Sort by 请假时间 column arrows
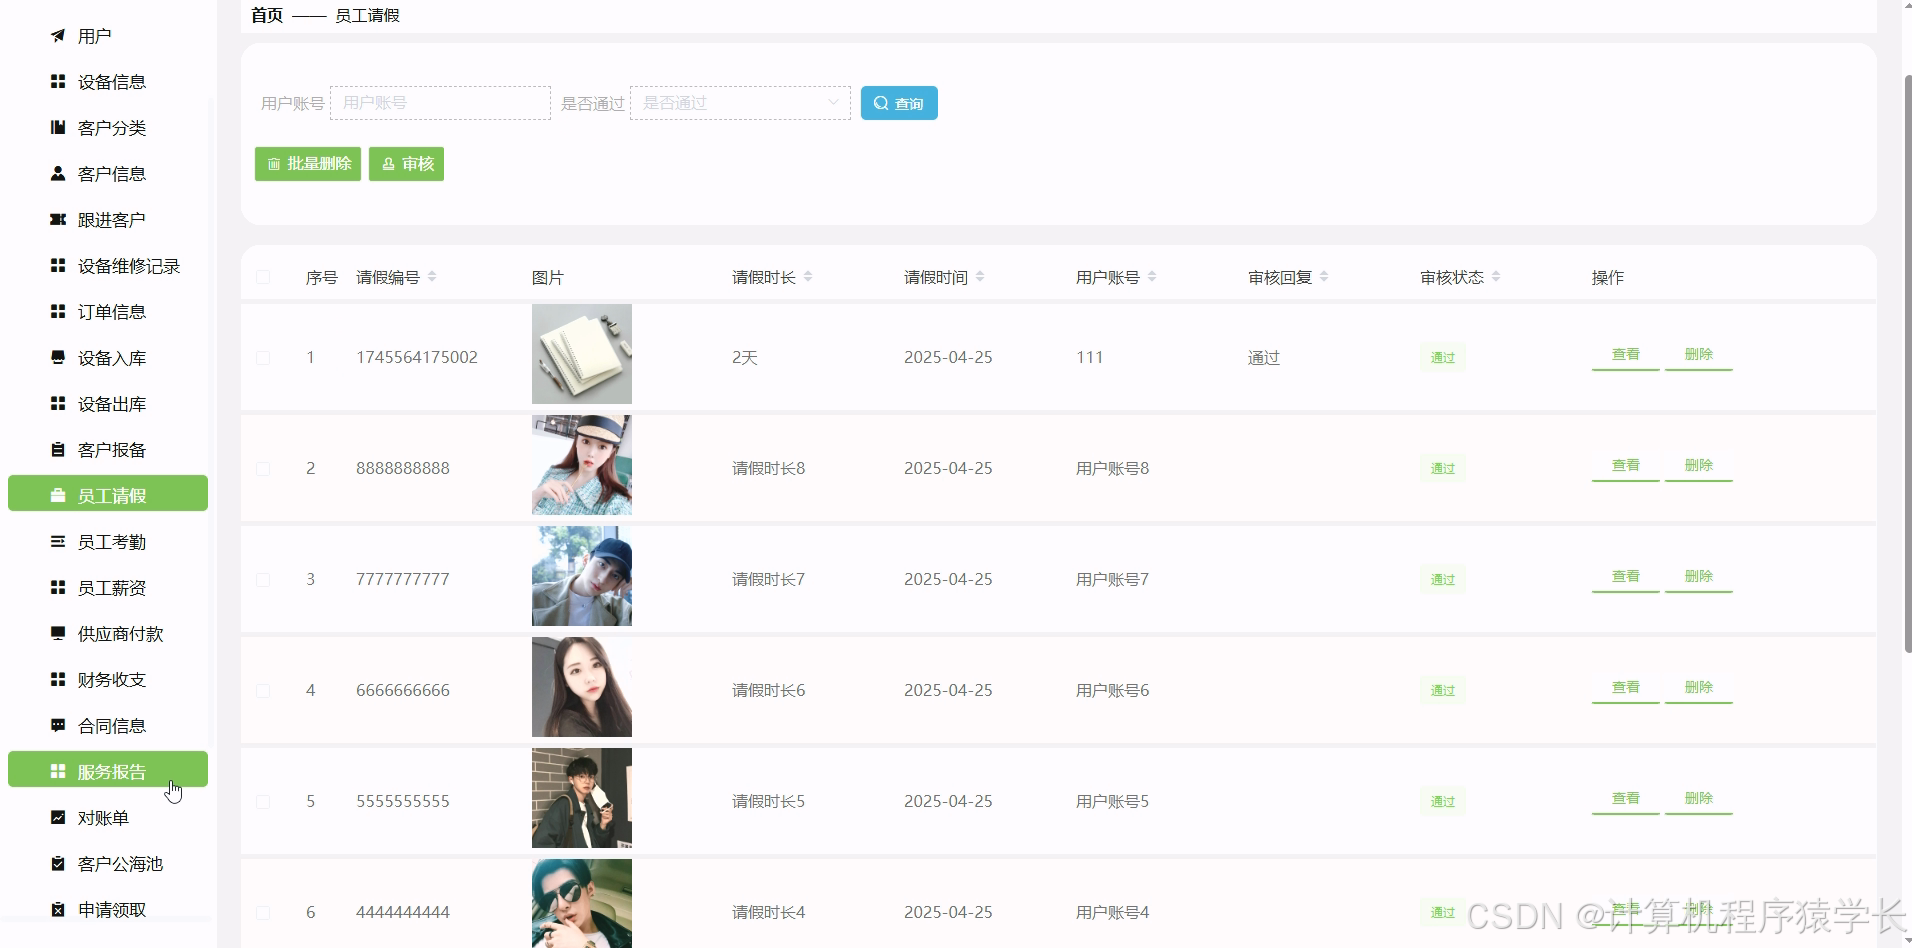Viewport: 1912px width, 948px height. [x=980, y=277]
